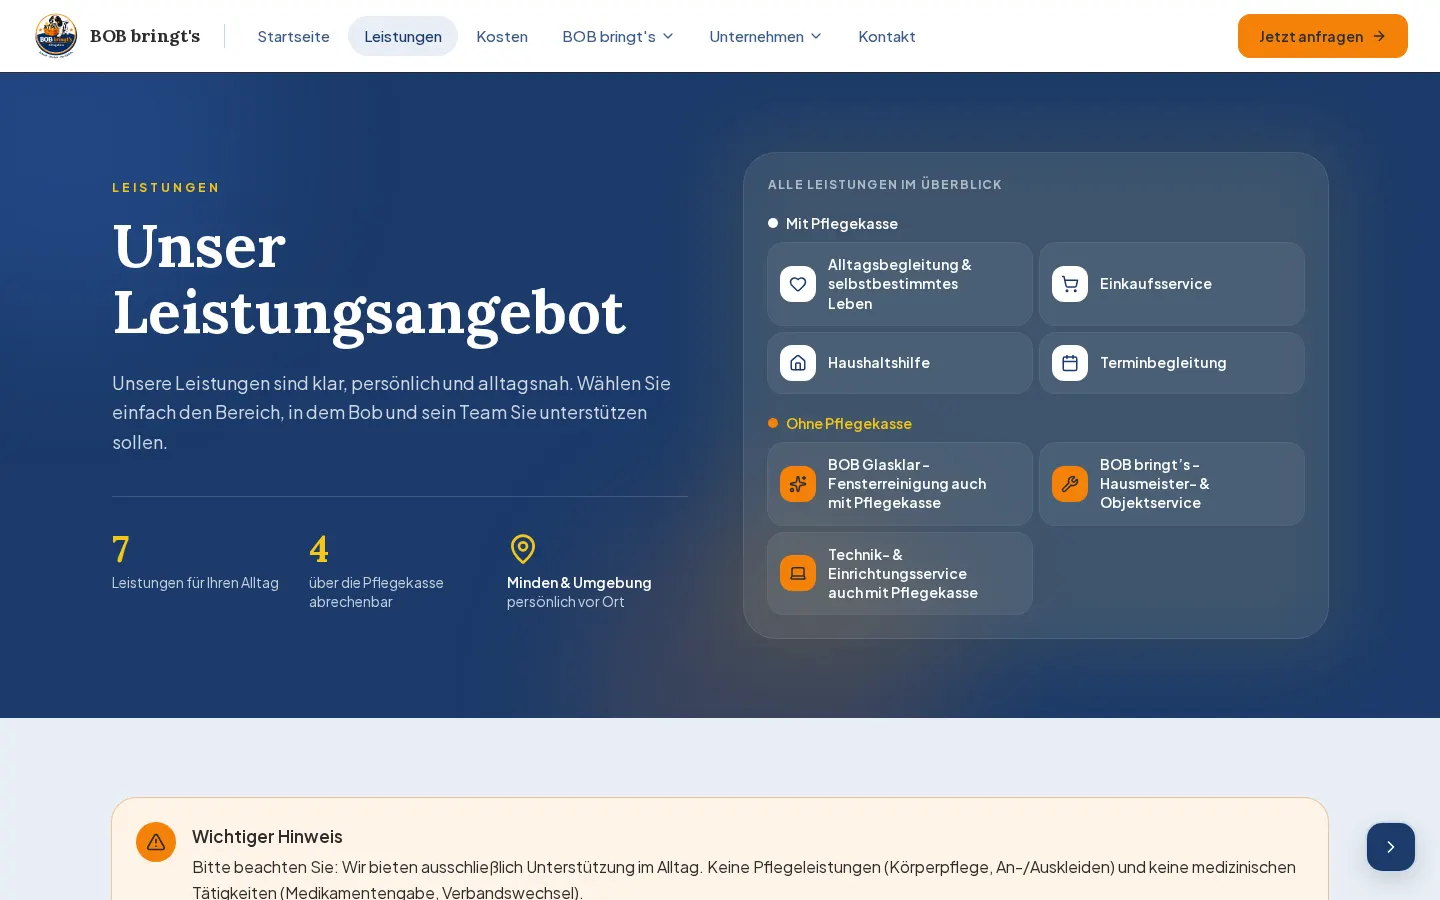Click the 'Ohne Pflegekasse' section label
Image resolution: width=1440 pixels, height=900 pixels.
pyautogui.click(x=849, y=423)
